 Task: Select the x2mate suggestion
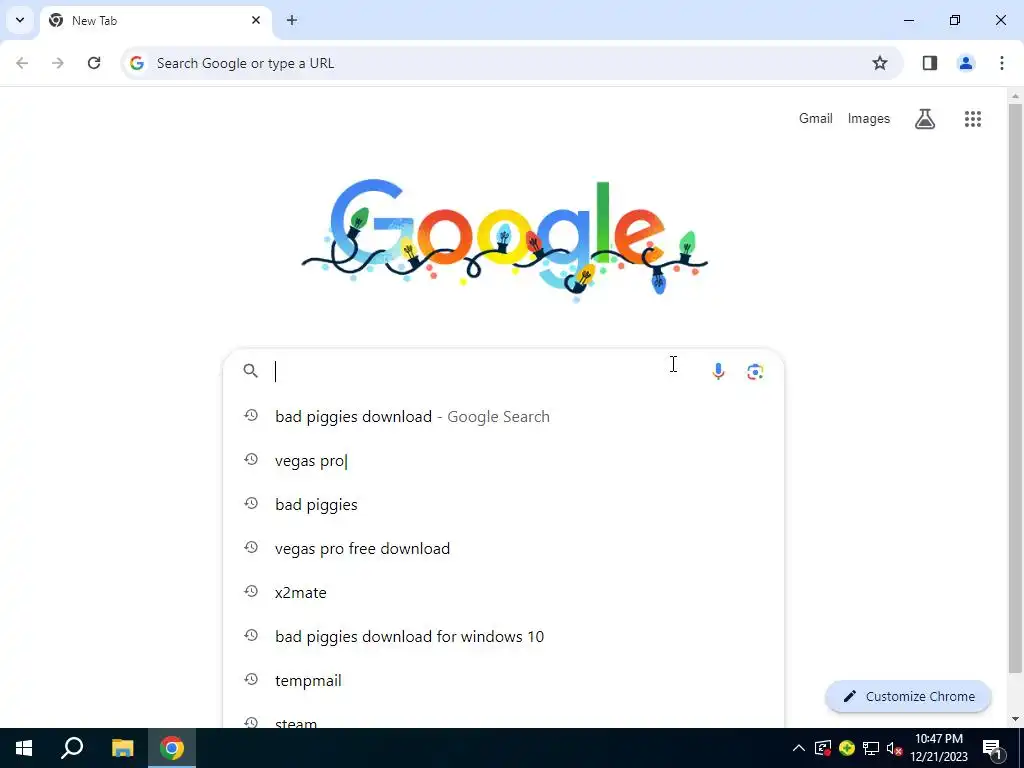(x=504, y=592)
